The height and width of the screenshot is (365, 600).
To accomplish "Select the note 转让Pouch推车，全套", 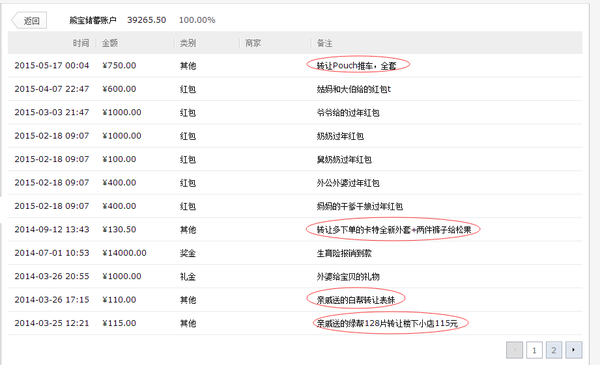I will [356, 66].
